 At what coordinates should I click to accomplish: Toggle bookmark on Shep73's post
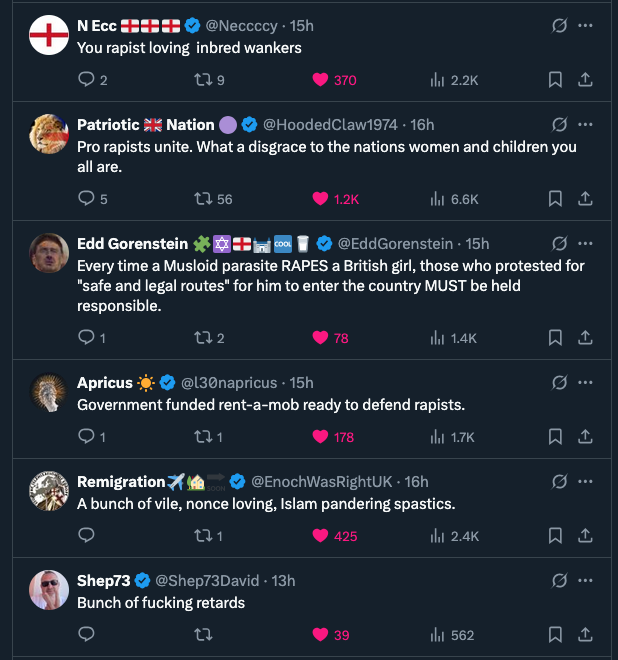(555, 635)
